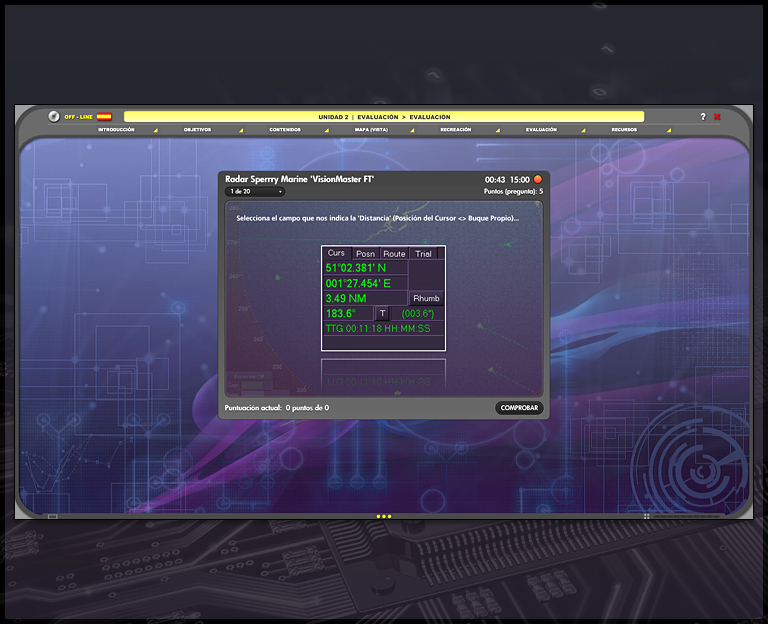Close the course with the red X
The height and width of the screenshot is (624, 768).
pyautogui.click(x=717, y=117)
